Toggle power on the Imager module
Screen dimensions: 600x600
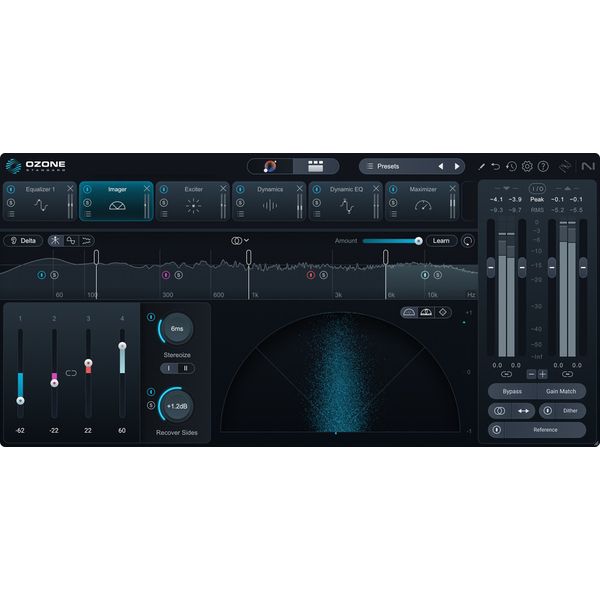click(x=87, y=189)
